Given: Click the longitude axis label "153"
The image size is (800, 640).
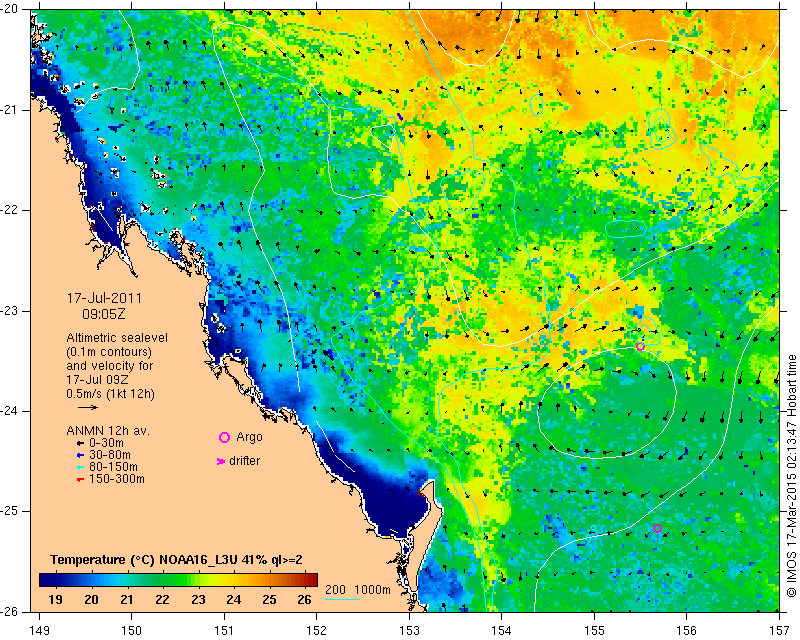Looking at the screenshot, I should (x=409, y=631).
